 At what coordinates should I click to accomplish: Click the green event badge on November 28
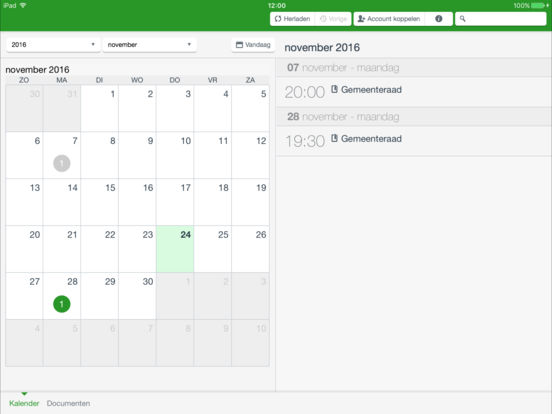[62, 304]
